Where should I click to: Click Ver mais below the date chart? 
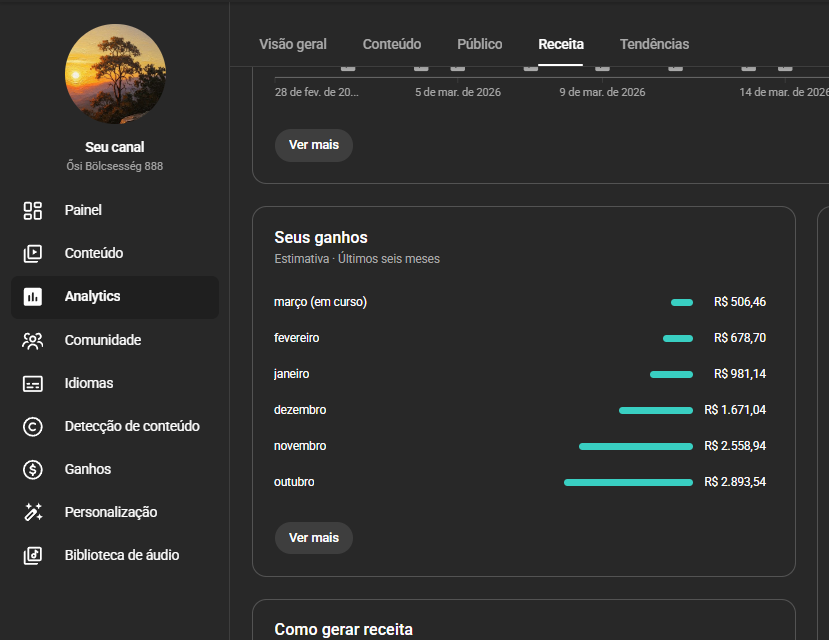coord(314,145)
